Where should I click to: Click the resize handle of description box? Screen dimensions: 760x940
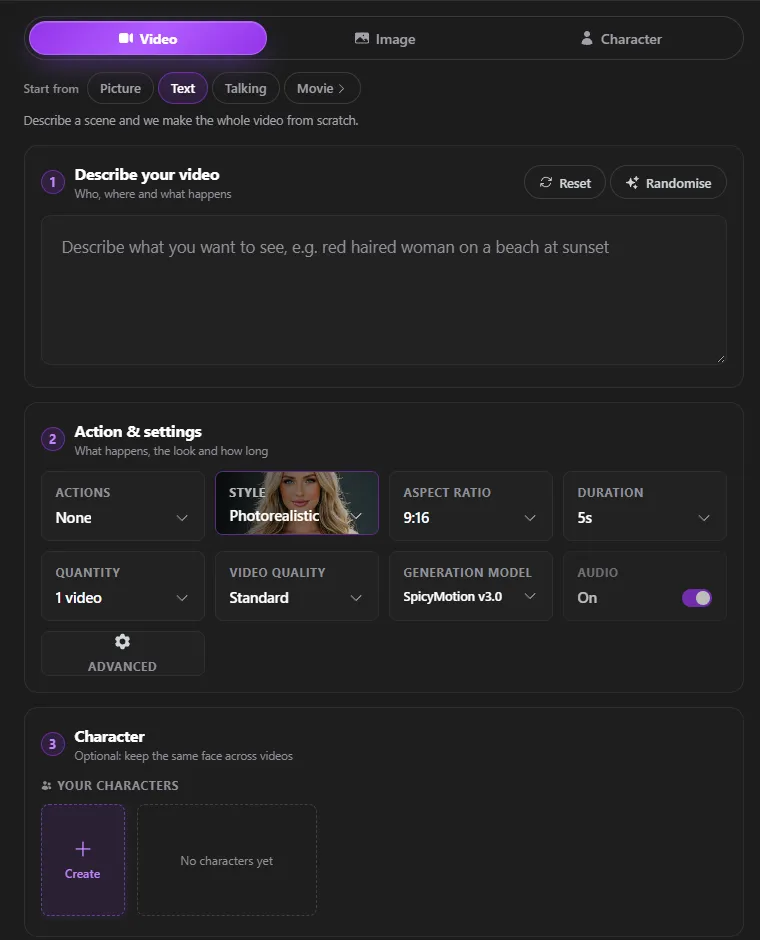(721, 359)
